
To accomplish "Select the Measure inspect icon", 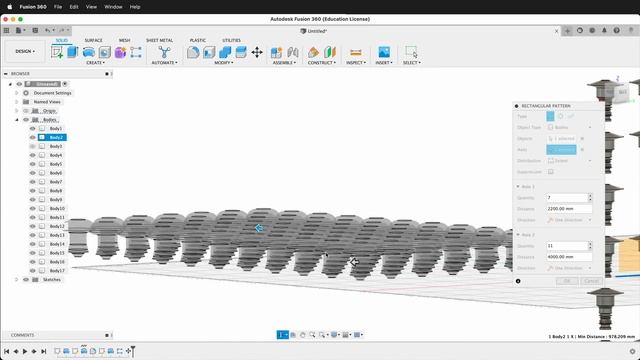I will click(356, 52).
